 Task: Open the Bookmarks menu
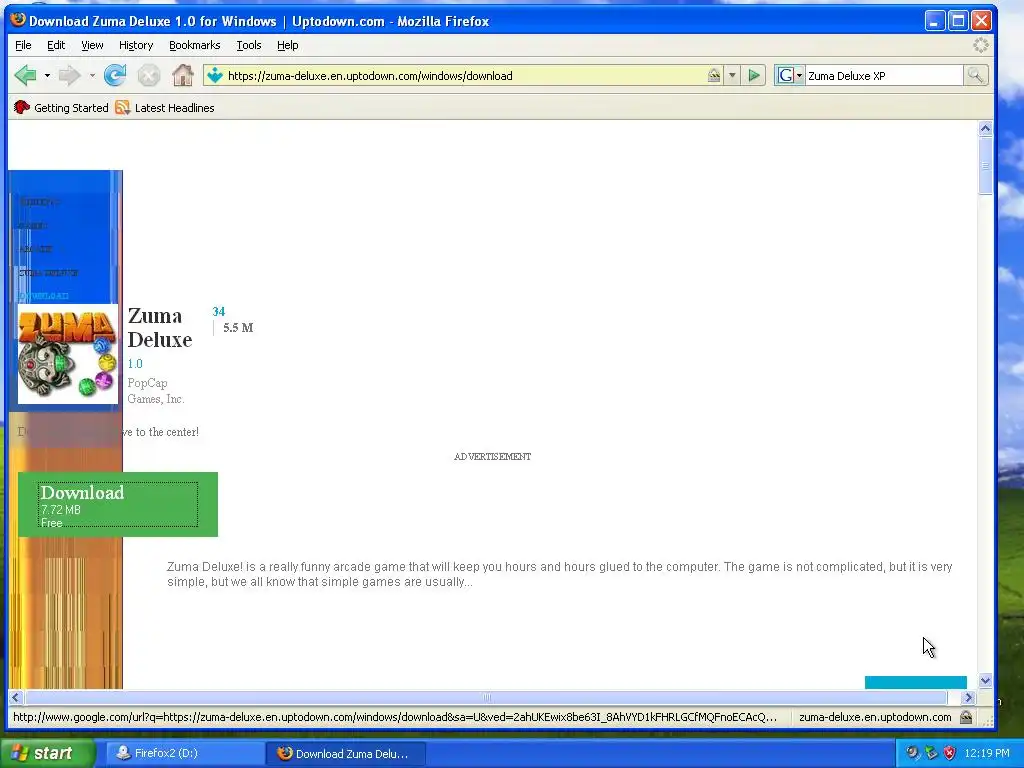pos(195,45)
